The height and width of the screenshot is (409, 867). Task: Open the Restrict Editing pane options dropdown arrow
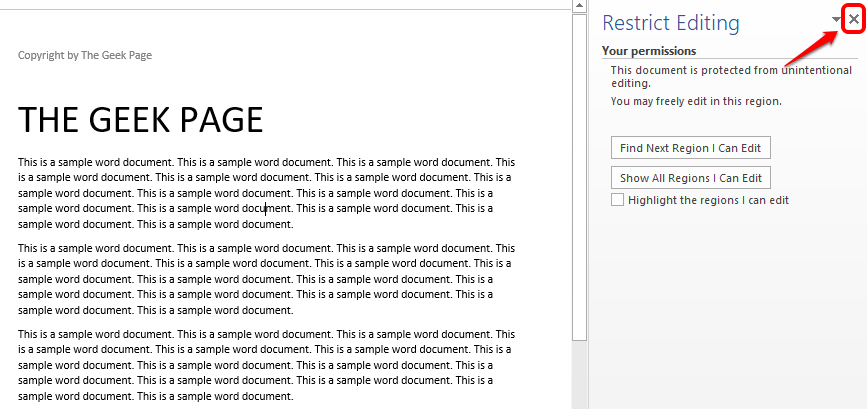click(x=837, y=20)
